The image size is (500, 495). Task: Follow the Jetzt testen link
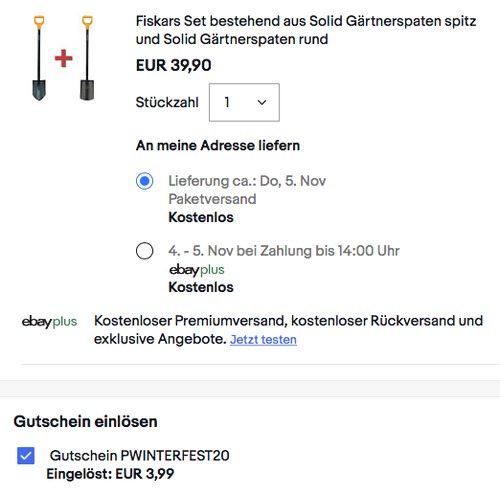coord(263,340)
